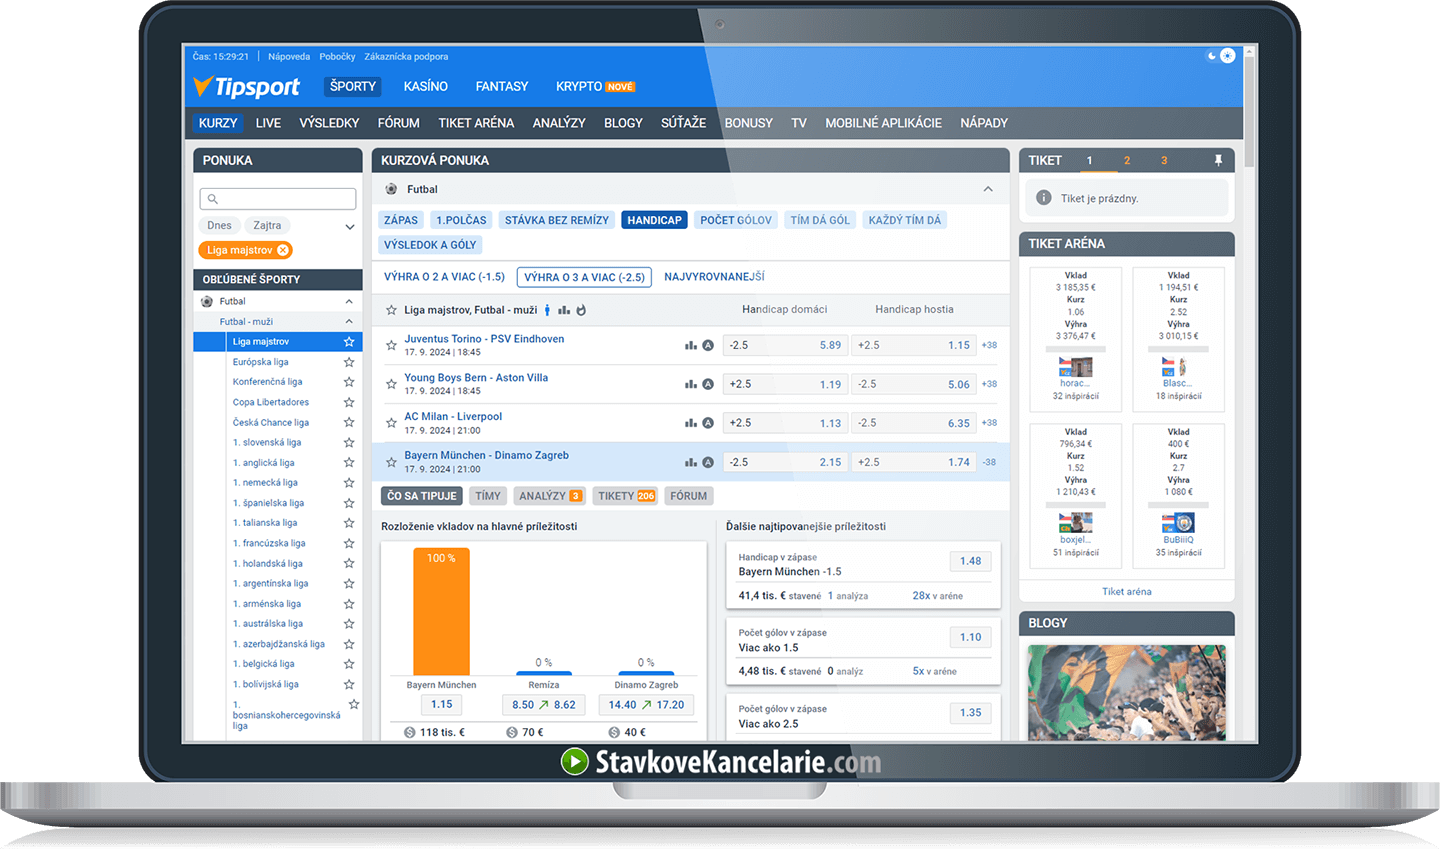Favorite the Liga majstrov sidebar item
The image size is (1440, 849).
pyautogui.click(x=349, y=342)
